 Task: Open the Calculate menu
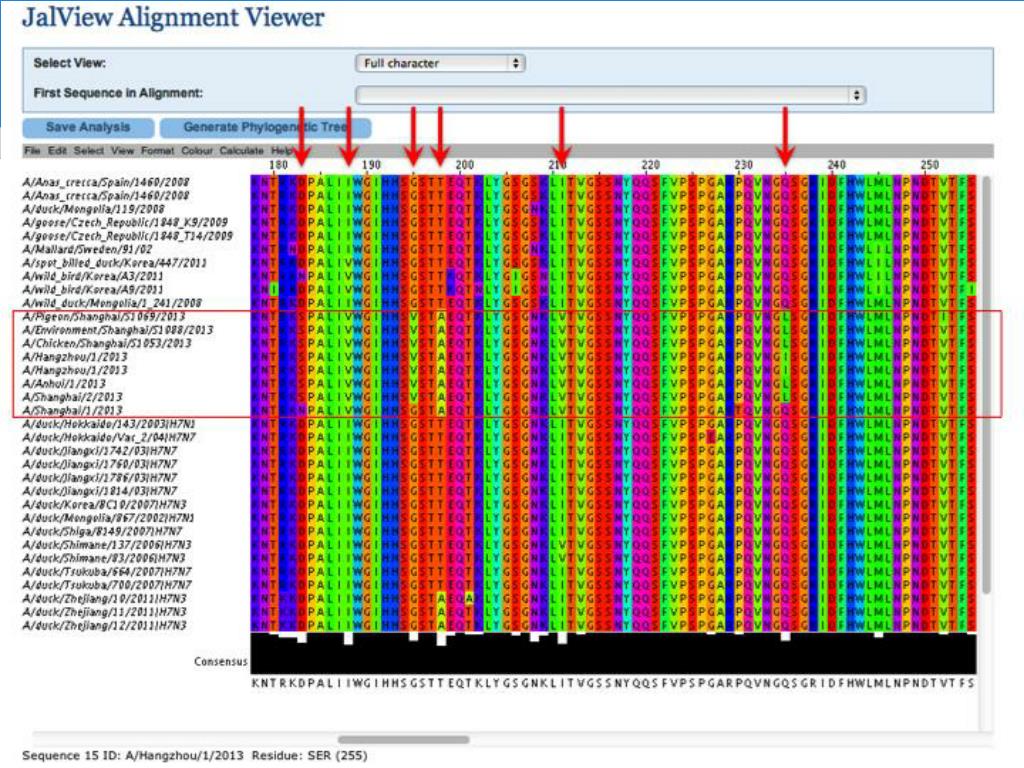(x=241, y=150)
